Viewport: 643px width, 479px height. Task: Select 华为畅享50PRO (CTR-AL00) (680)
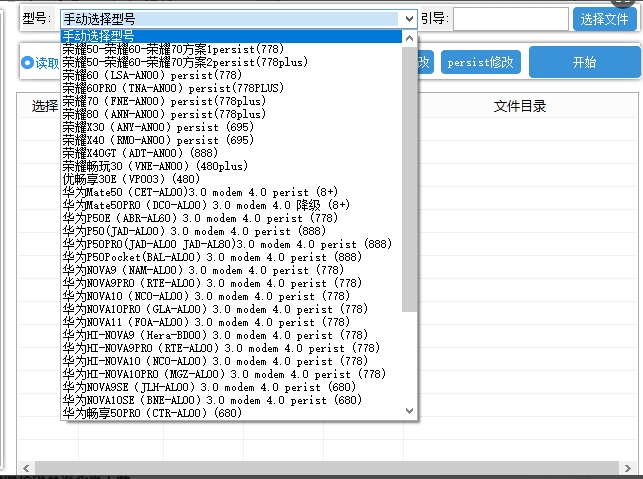point(231,413)
